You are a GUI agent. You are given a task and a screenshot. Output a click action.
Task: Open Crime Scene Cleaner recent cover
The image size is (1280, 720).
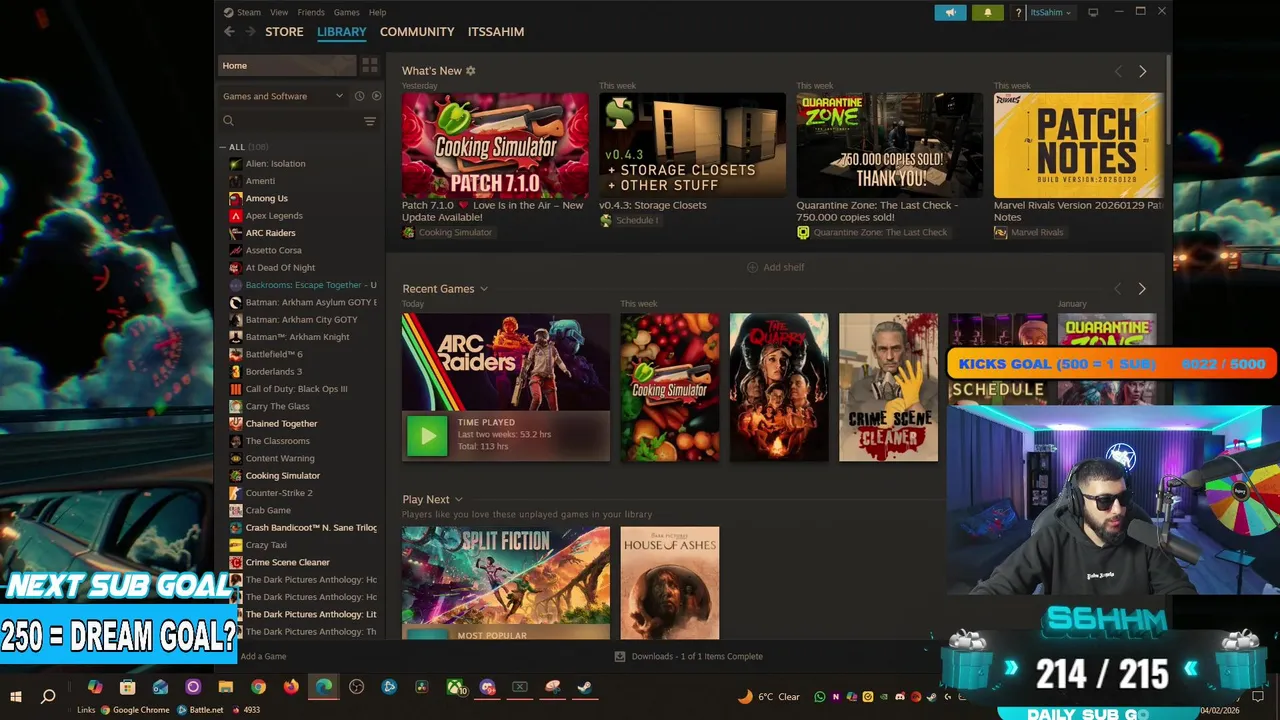(x=888, y=388)
